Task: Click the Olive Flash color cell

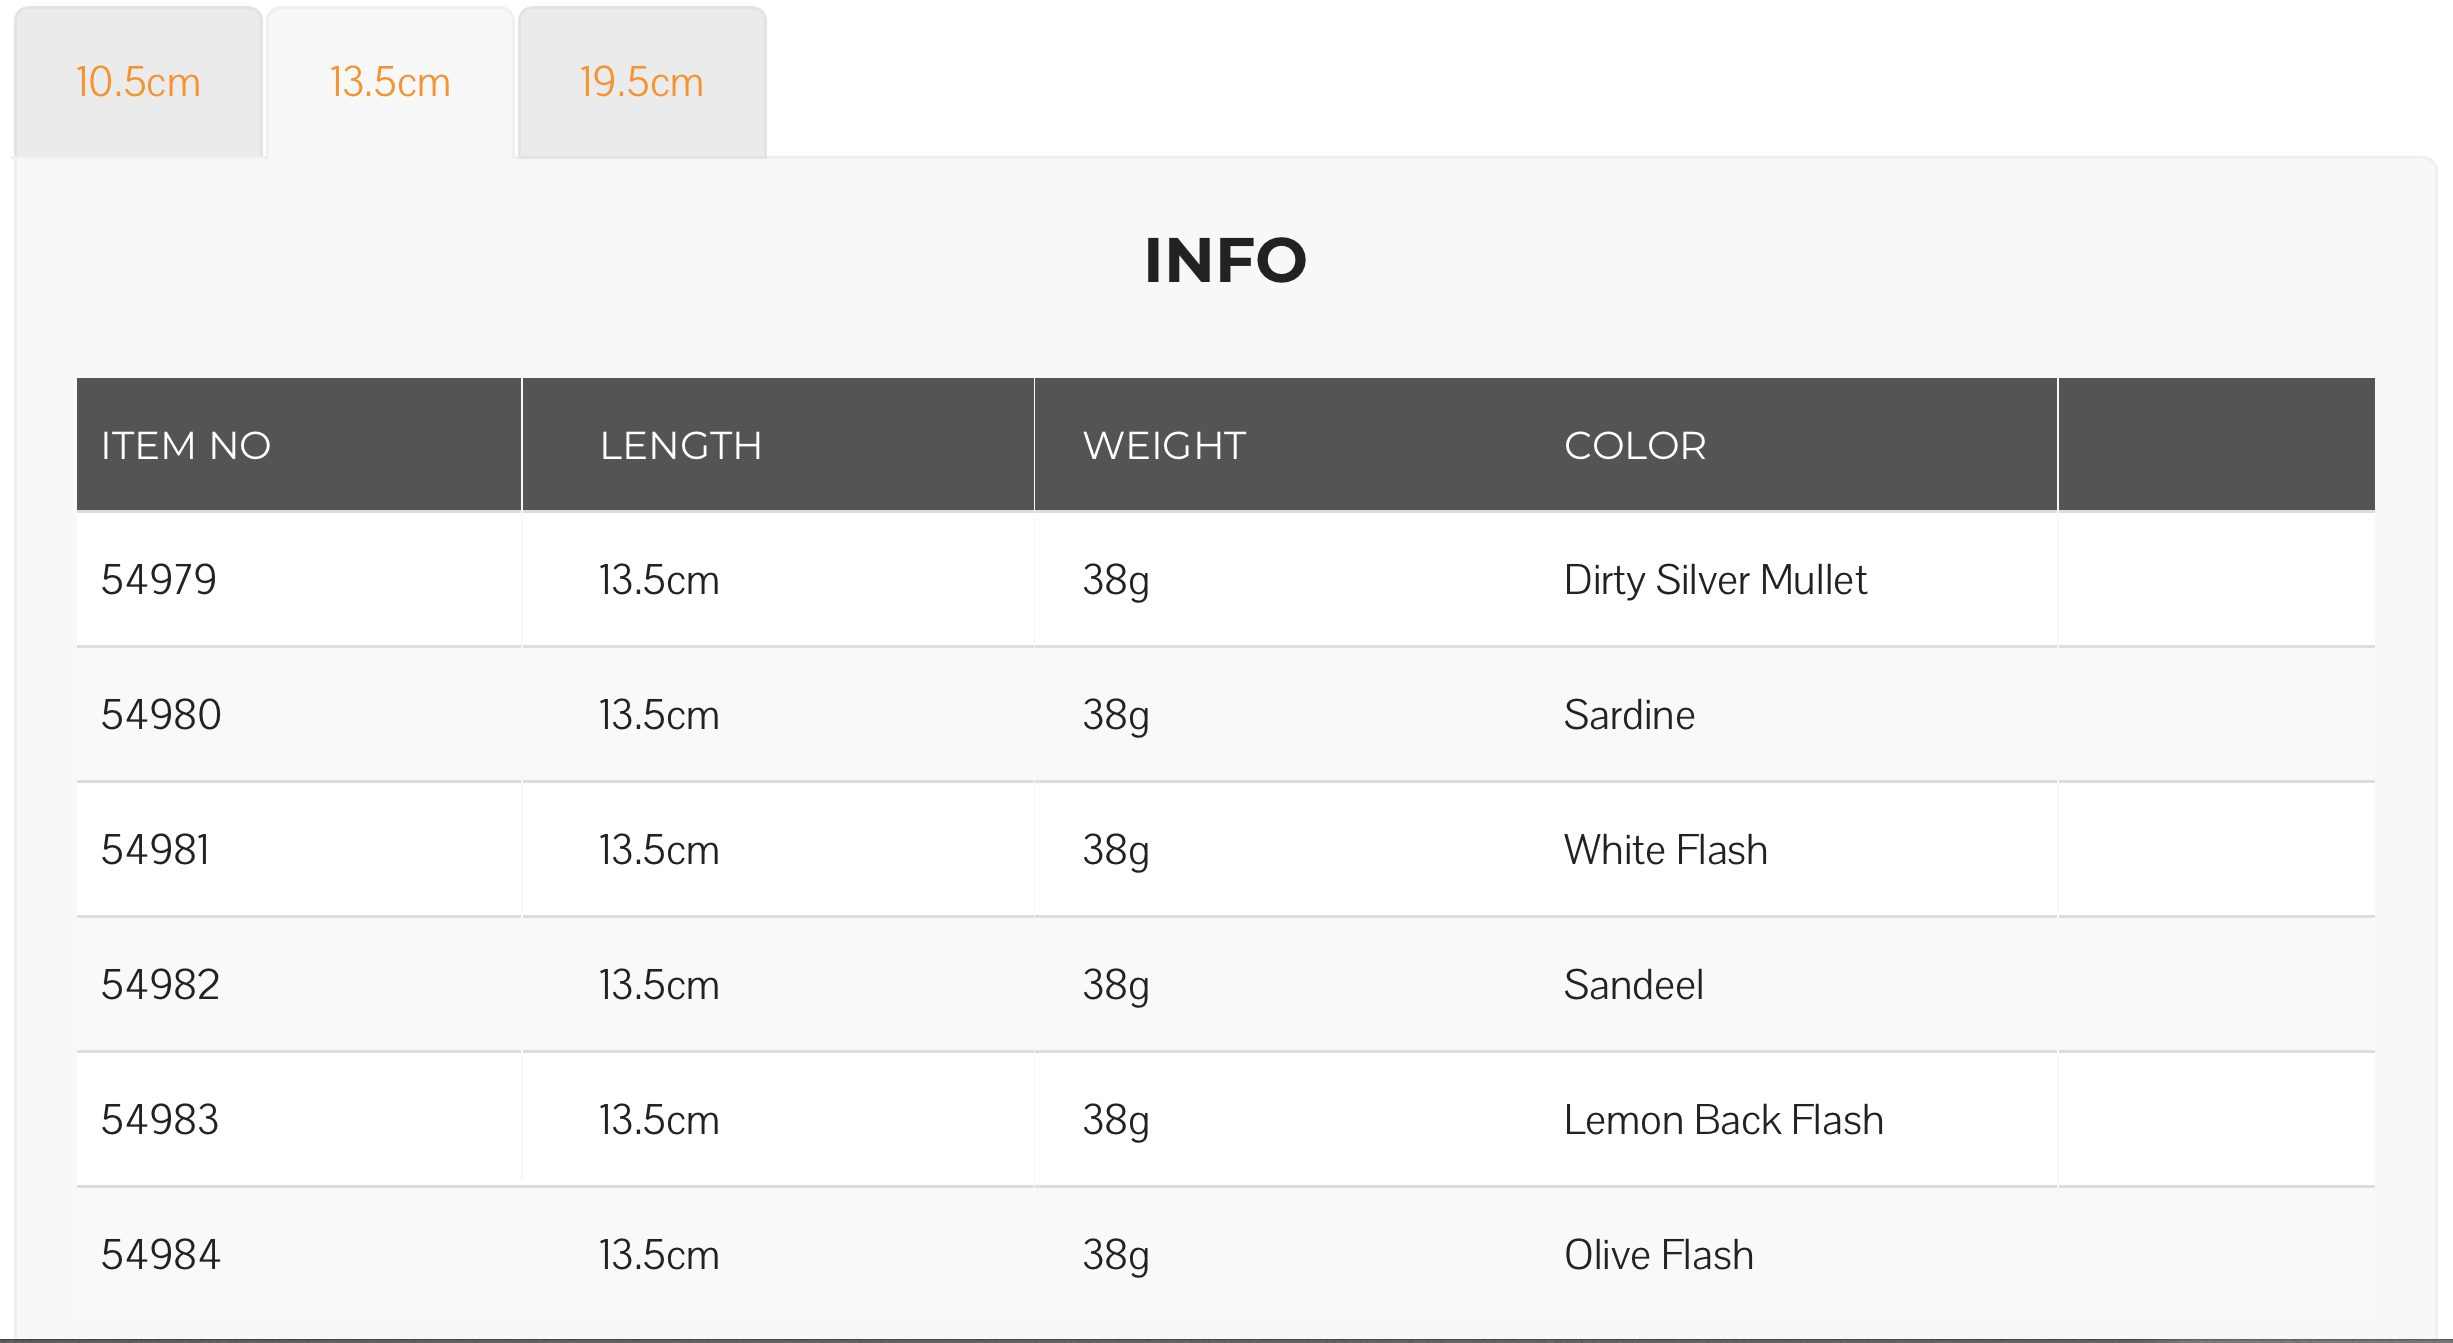Action: point(1659,1255)
